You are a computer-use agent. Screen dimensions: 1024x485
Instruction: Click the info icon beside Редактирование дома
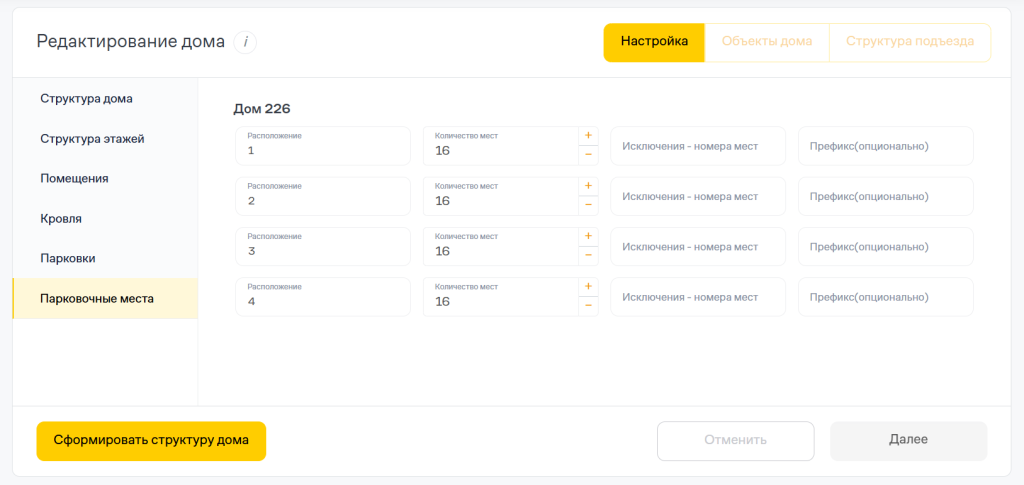[246, 42]
